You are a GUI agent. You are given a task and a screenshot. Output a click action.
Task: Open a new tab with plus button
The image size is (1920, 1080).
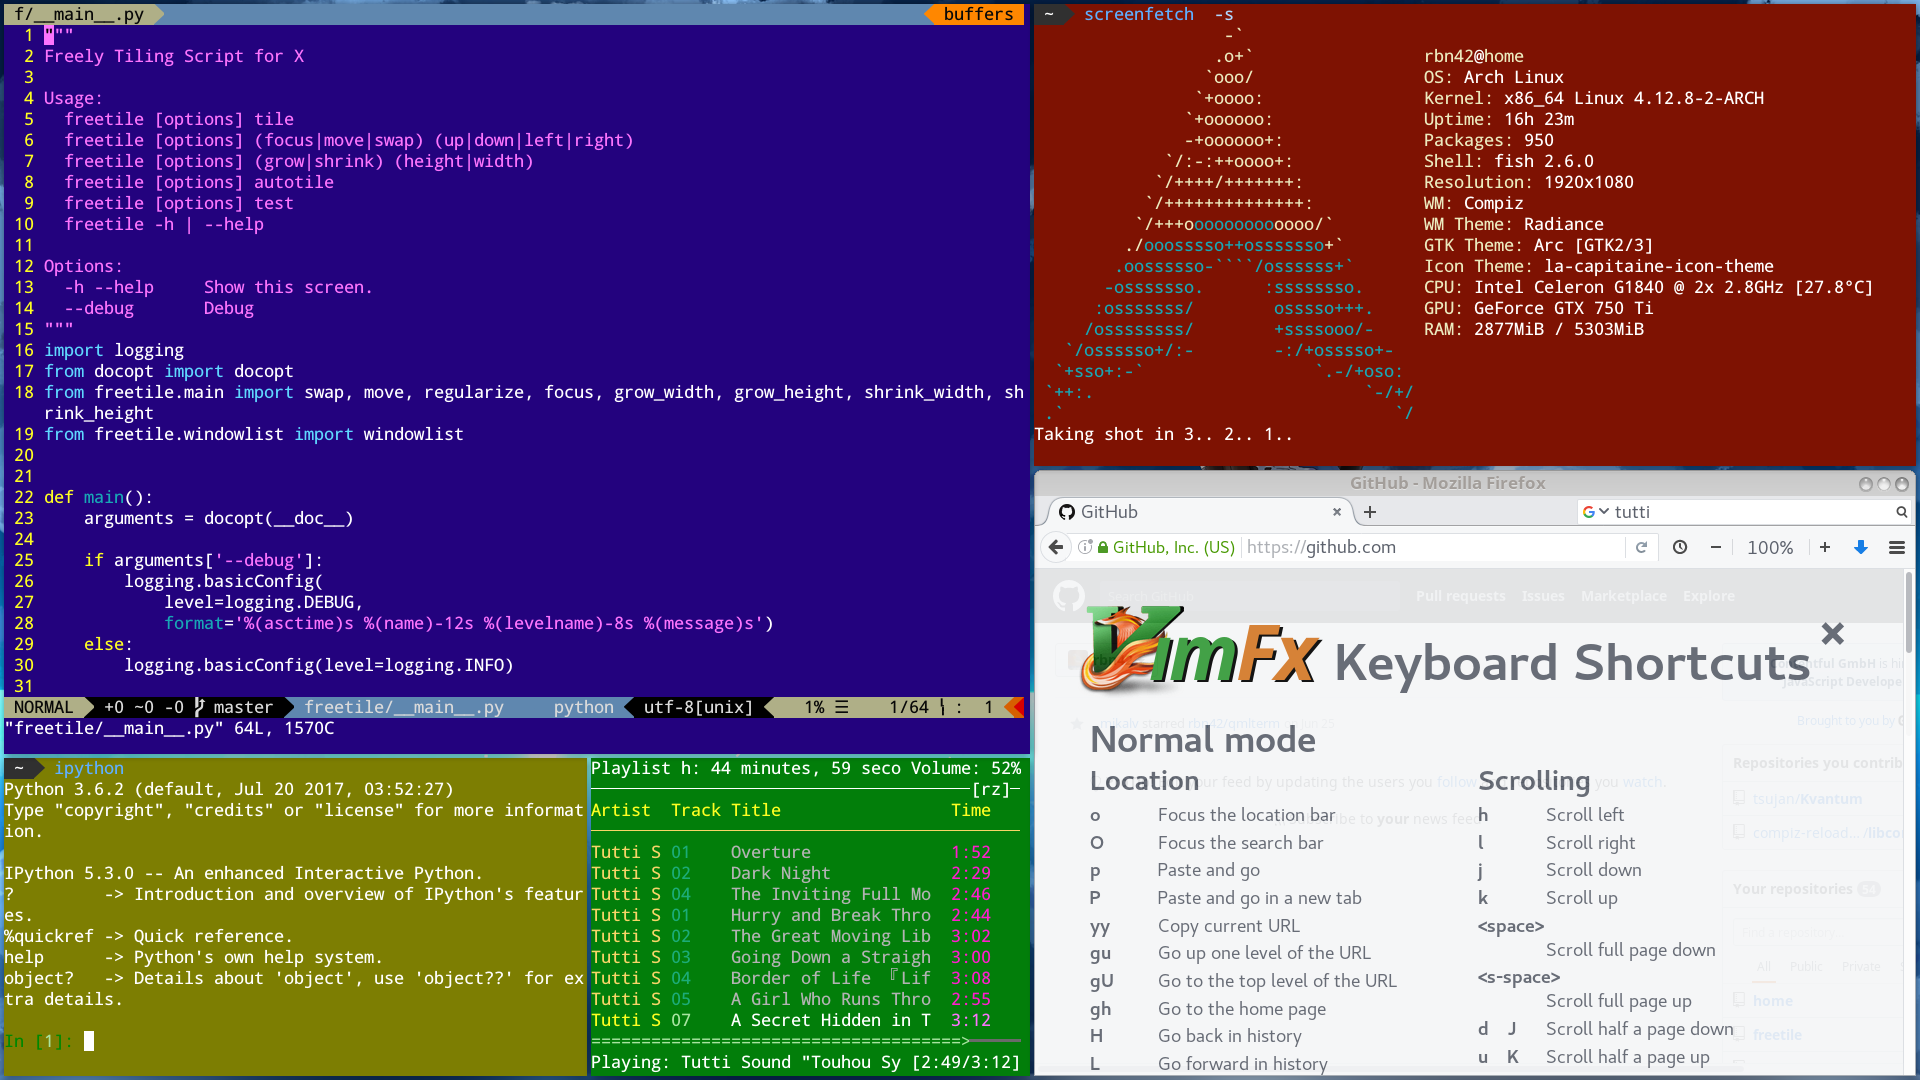tap(1370, 512)
